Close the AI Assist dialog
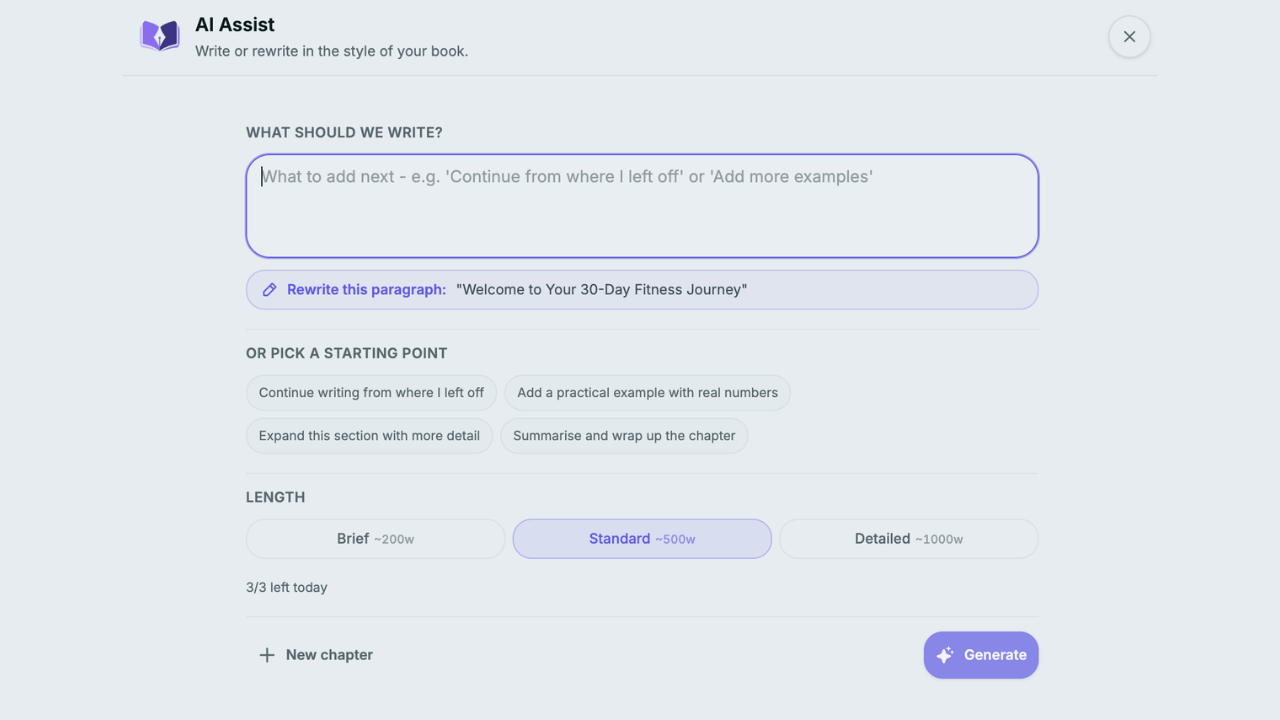Image resolution: width=1280 pixels, height=720 pixels. point(1129,37)
